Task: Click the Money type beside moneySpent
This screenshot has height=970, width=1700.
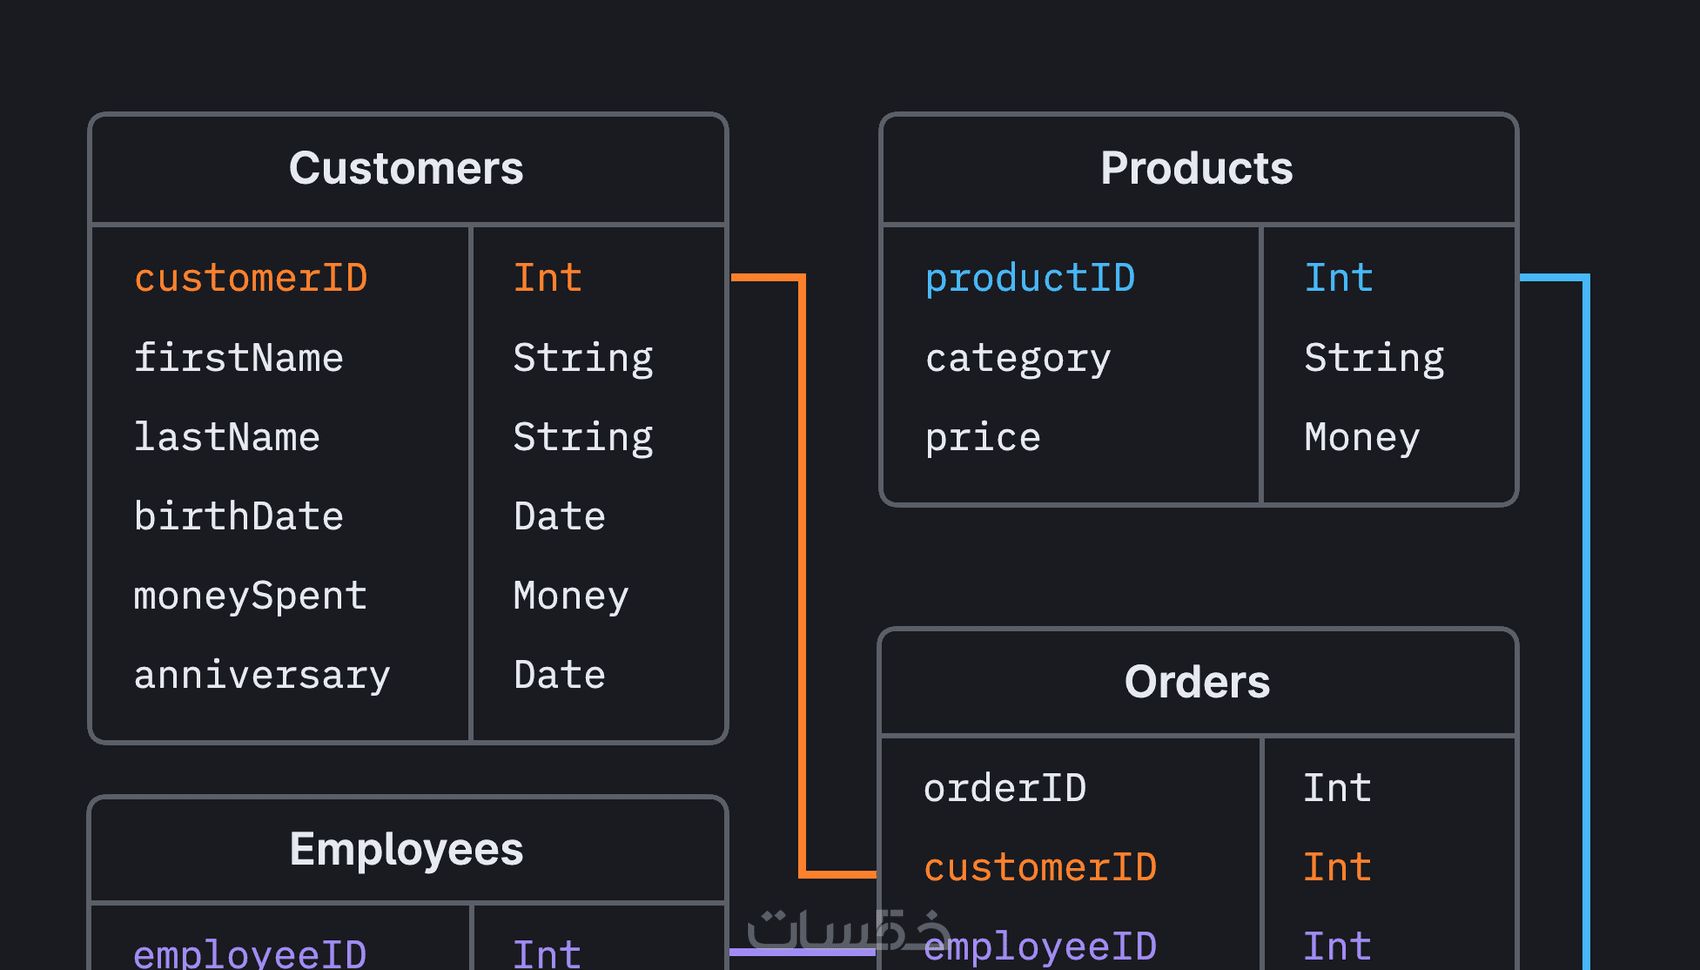Action: click(x=571, y=596)
